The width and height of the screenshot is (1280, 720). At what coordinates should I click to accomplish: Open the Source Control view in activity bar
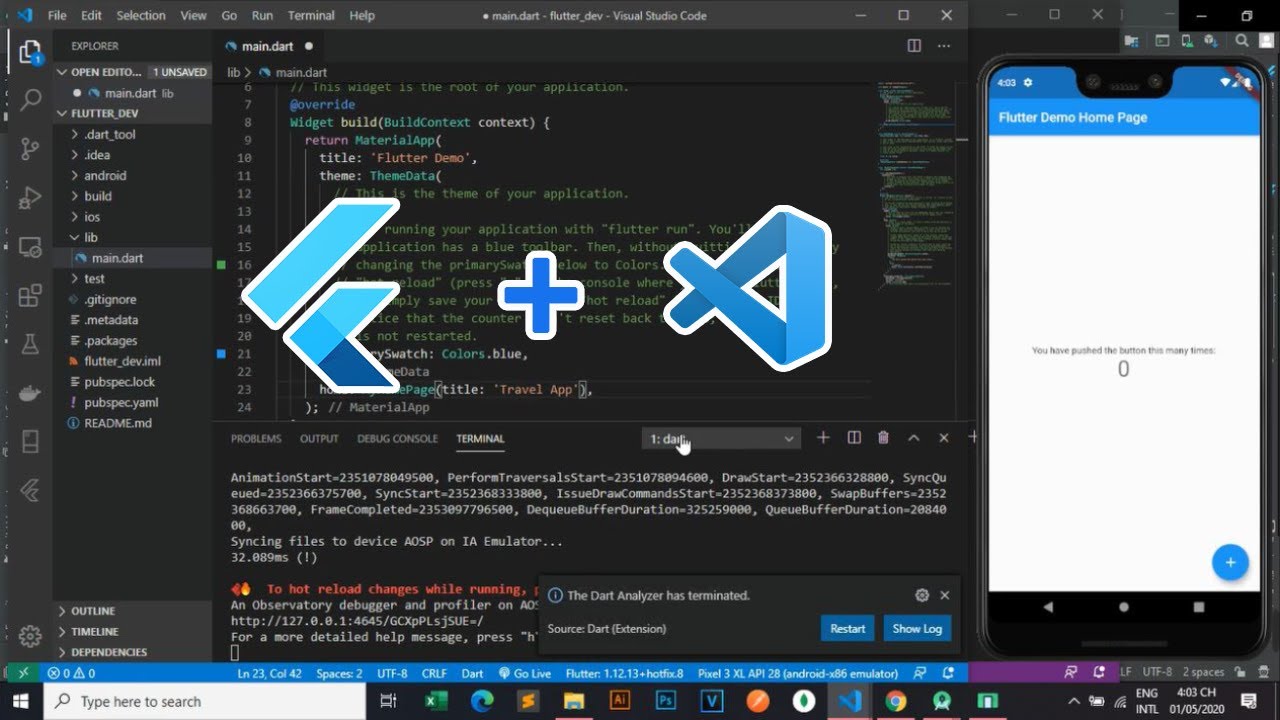30,149
